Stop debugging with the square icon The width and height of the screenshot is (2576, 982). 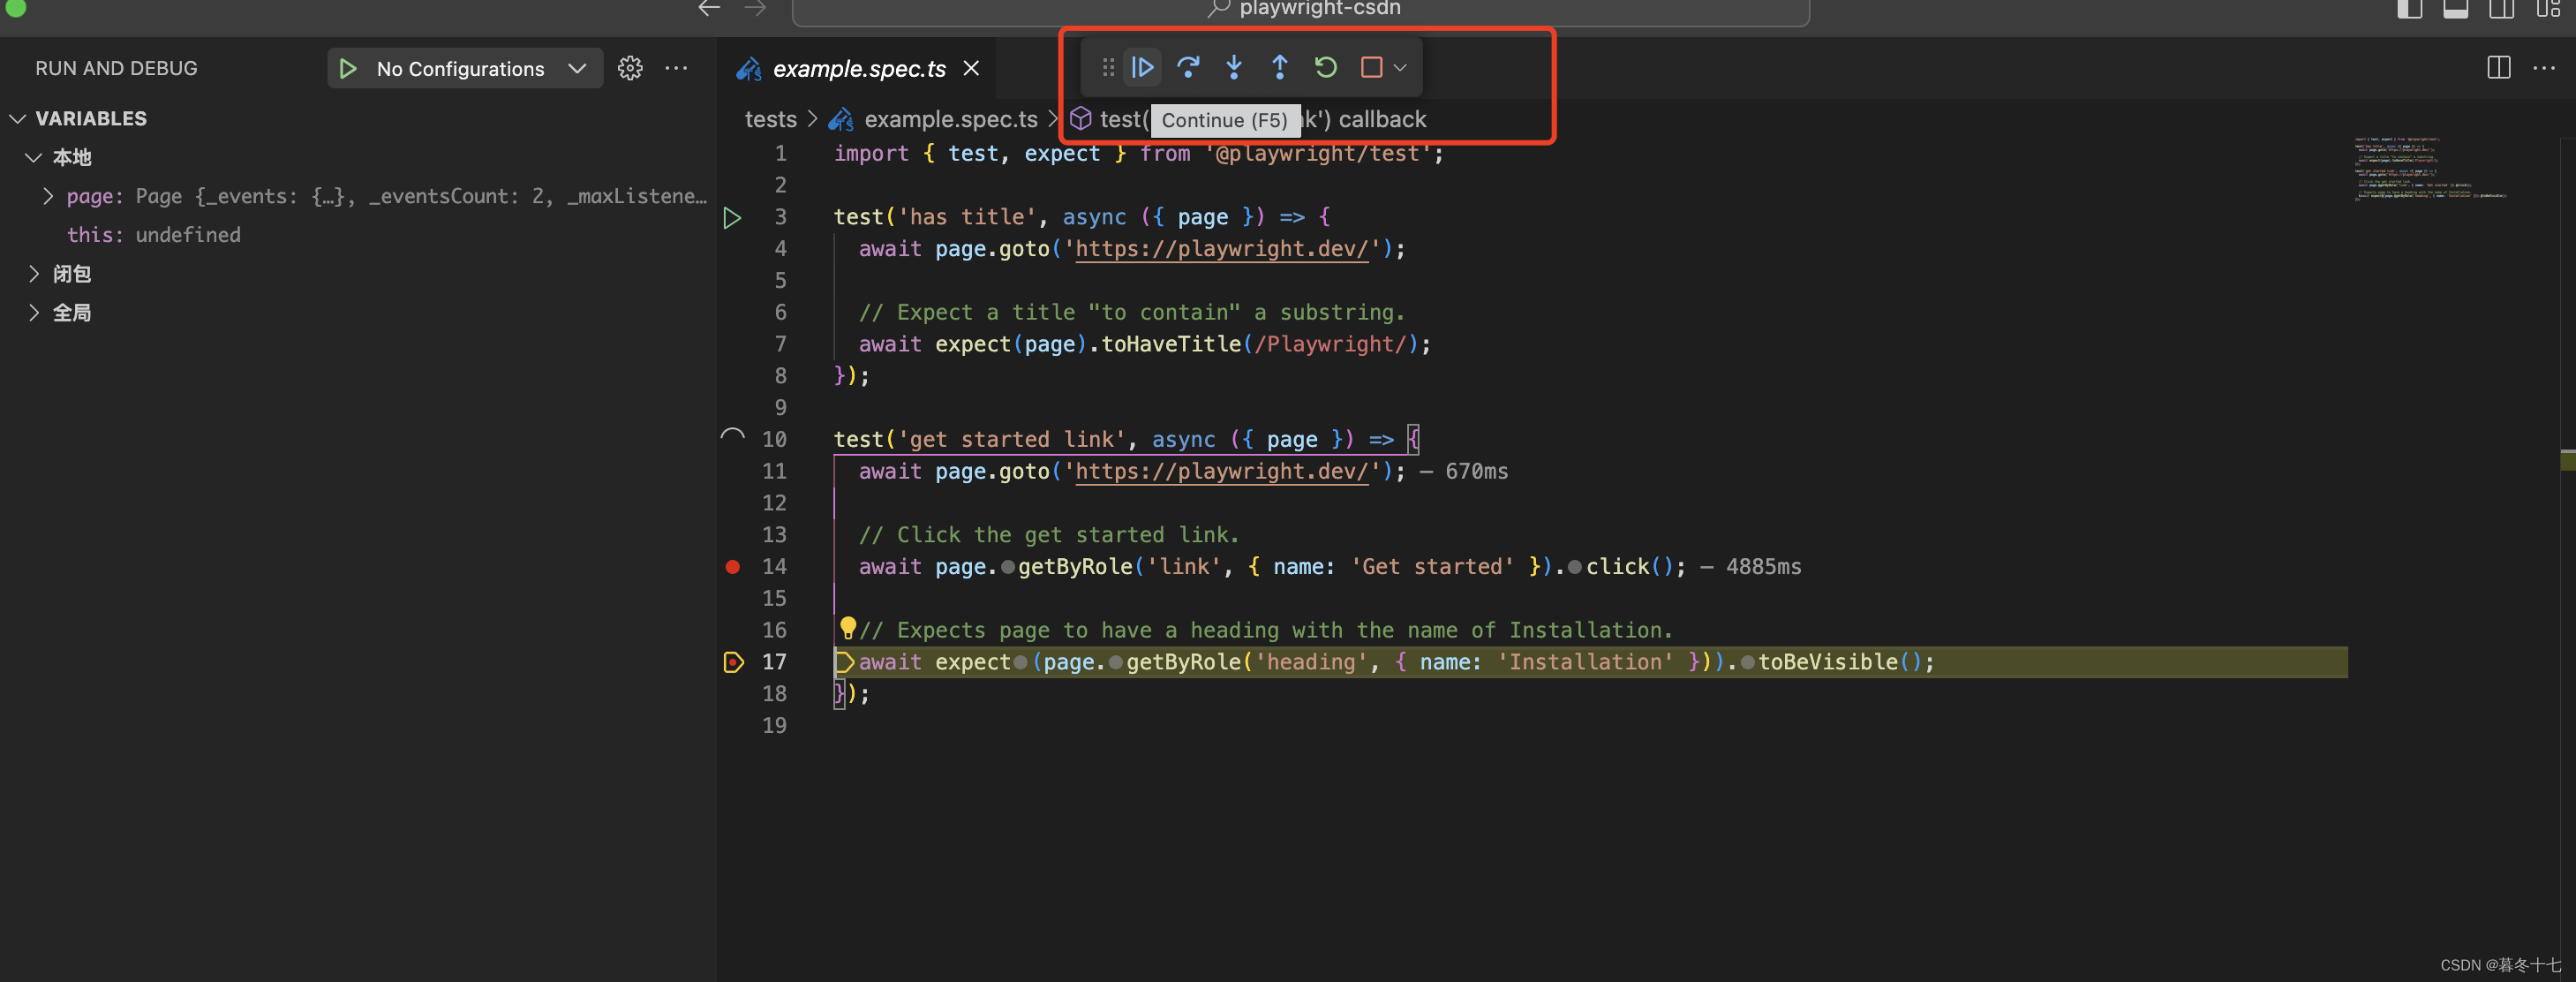[1371, 67]
